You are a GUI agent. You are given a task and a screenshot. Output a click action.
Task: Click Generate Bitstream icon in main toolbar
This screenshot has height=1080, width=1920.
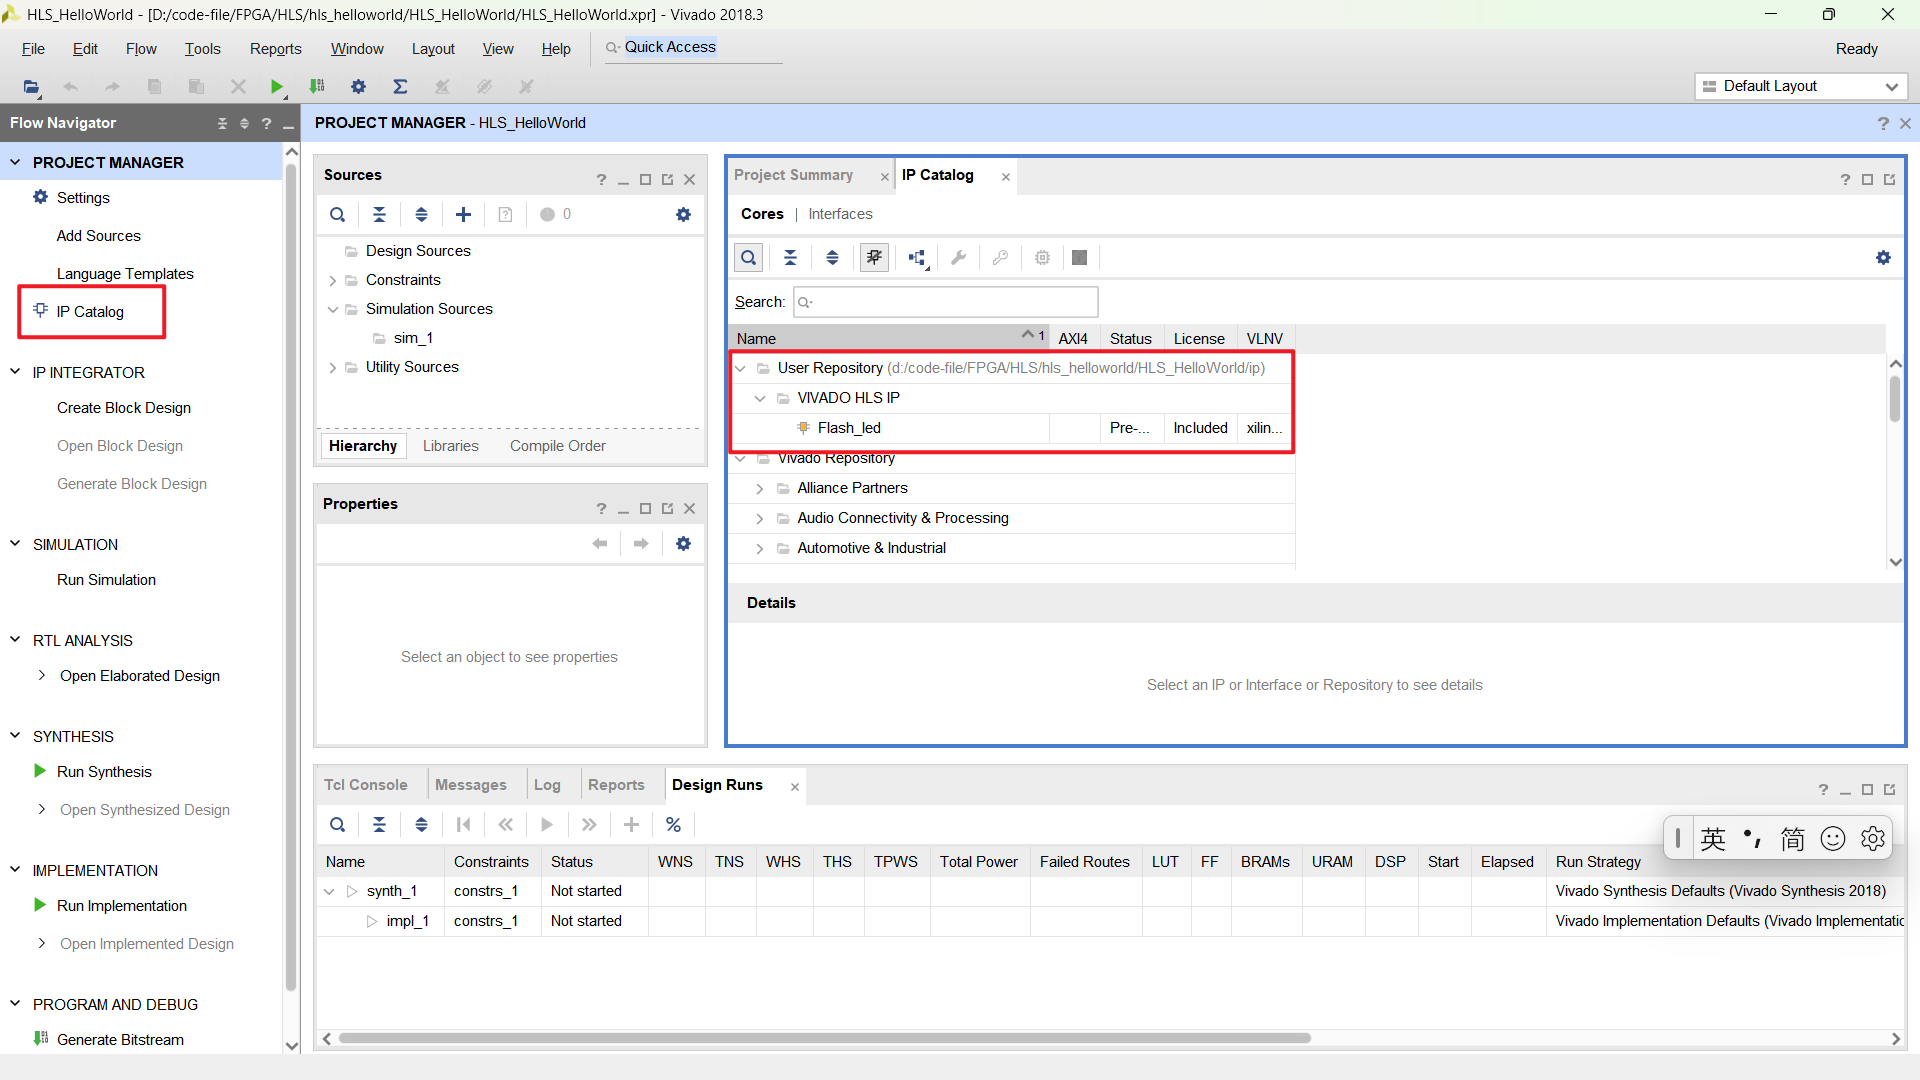[317, 87]
